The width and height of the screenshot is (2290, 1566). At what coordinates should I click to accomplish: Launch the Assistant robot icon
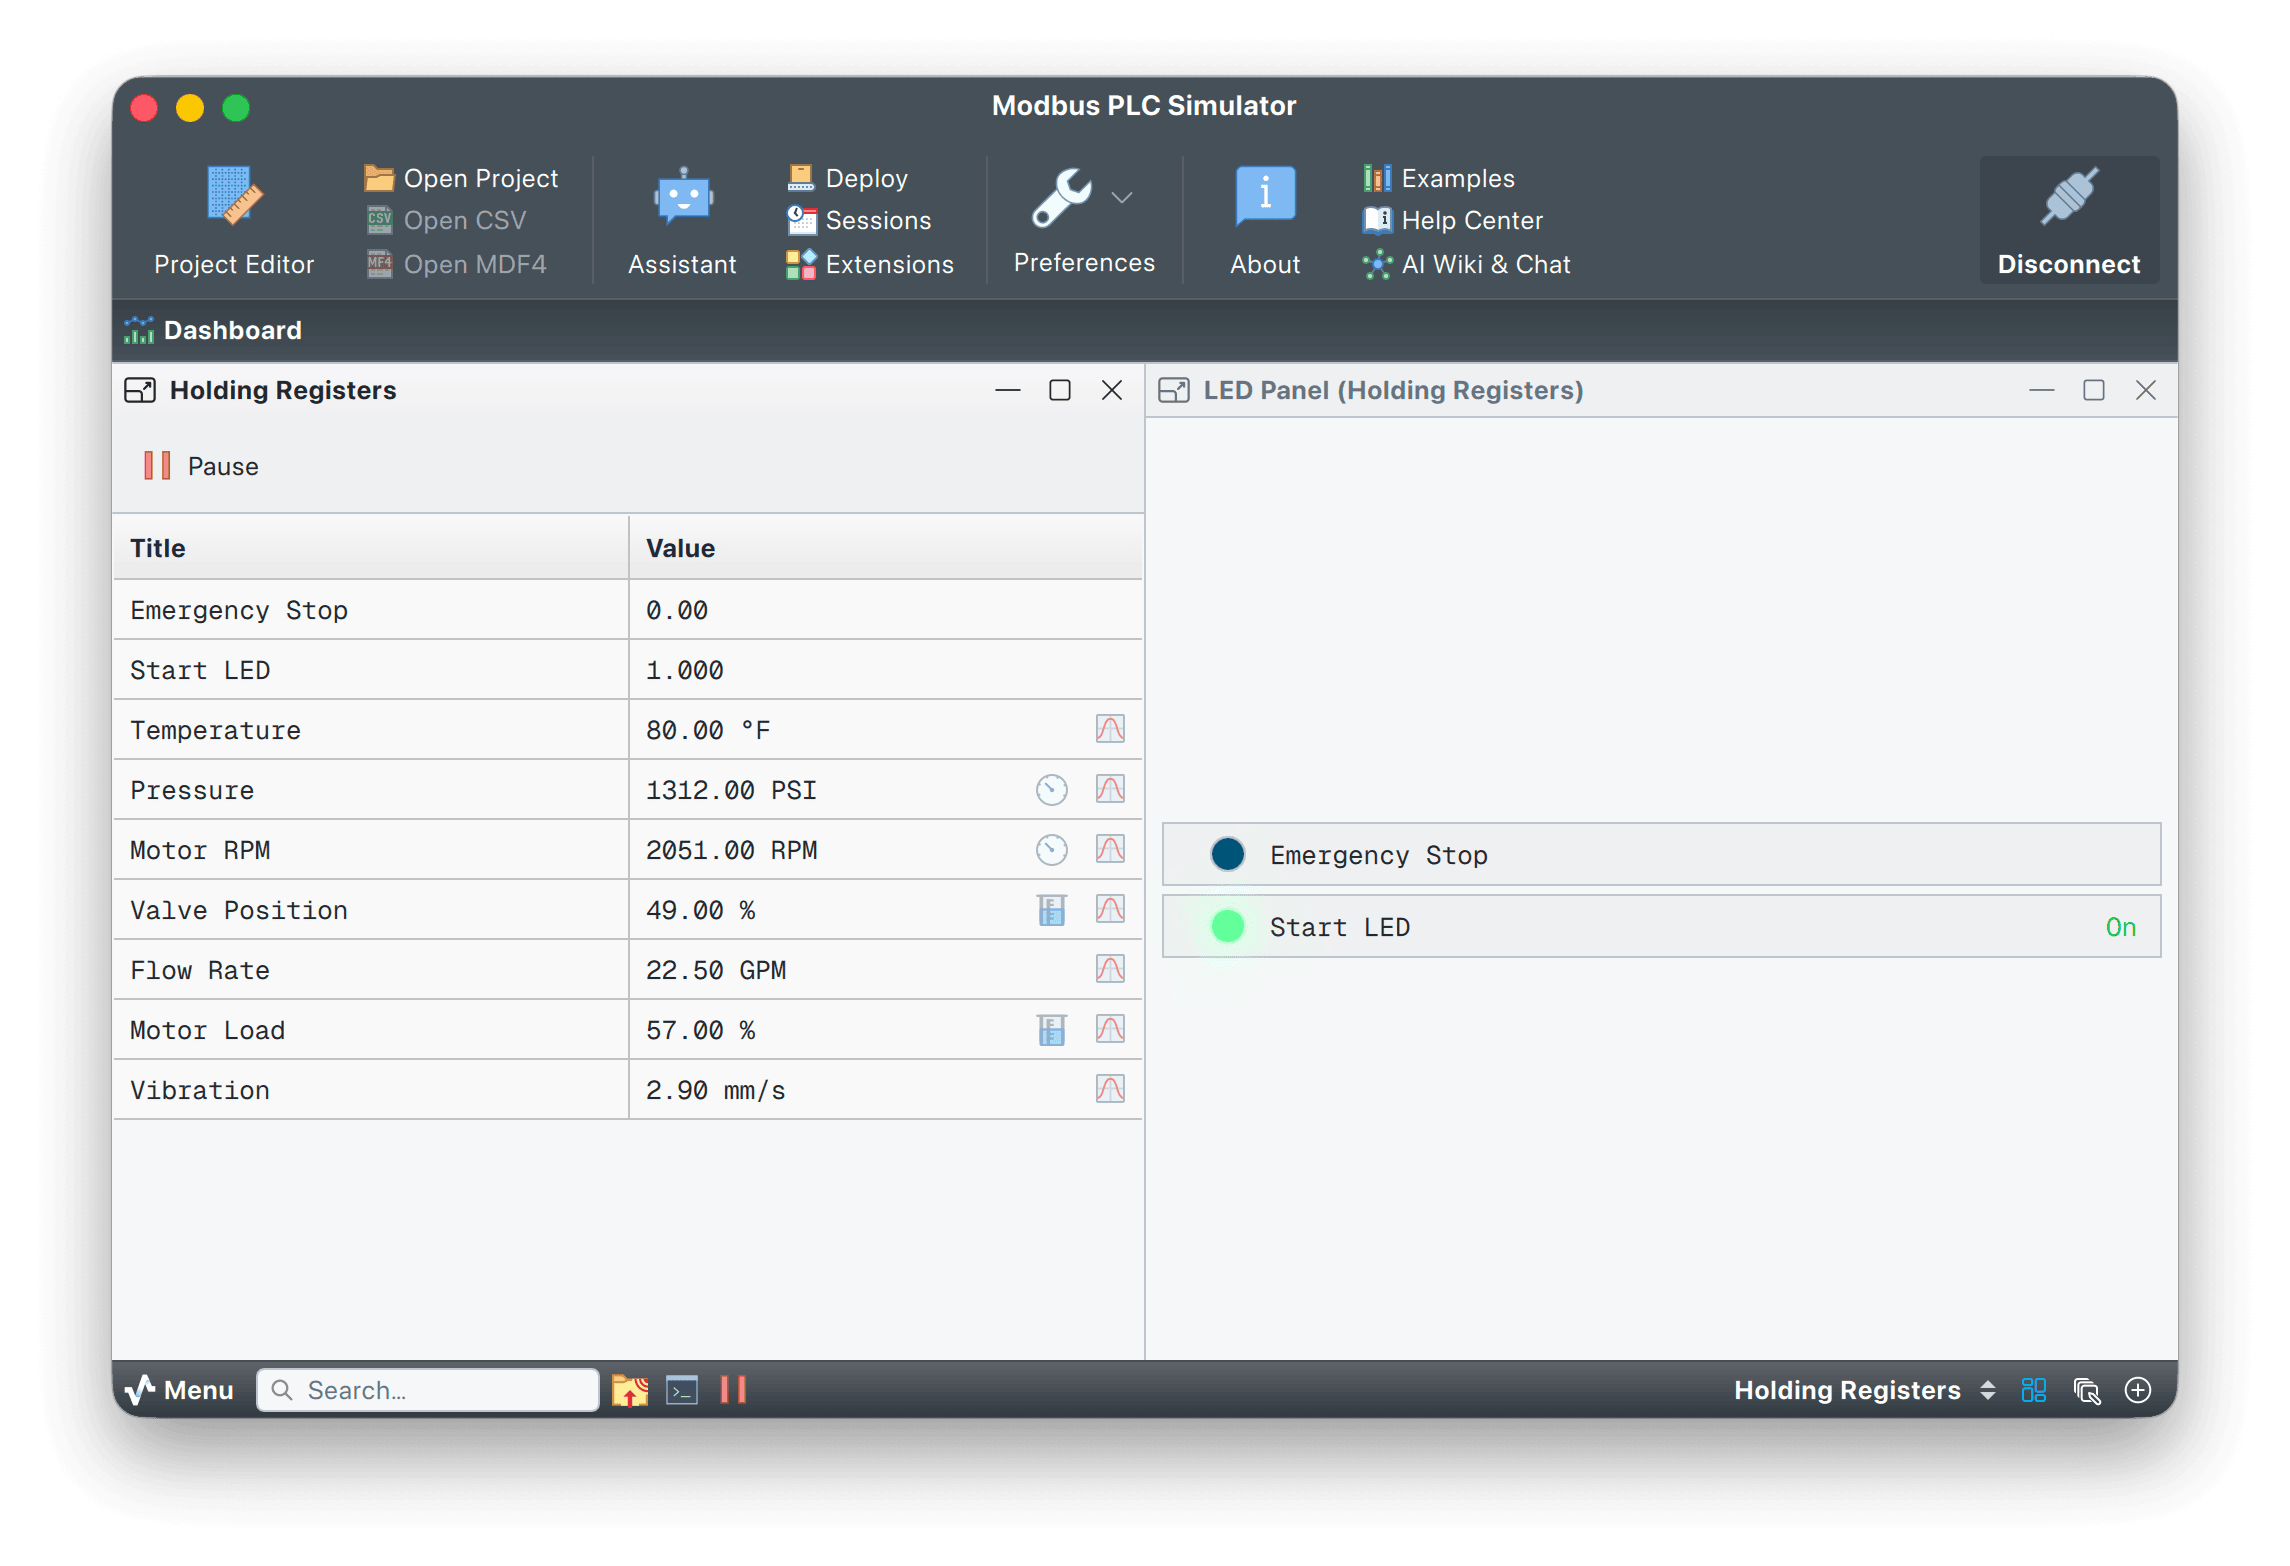point(683,197)
